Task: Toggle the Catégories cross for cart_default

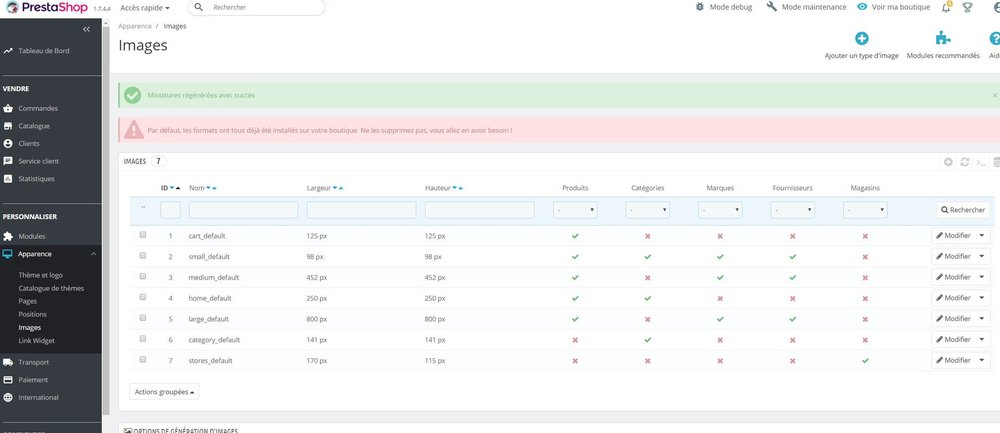Action: coord(647,236)
